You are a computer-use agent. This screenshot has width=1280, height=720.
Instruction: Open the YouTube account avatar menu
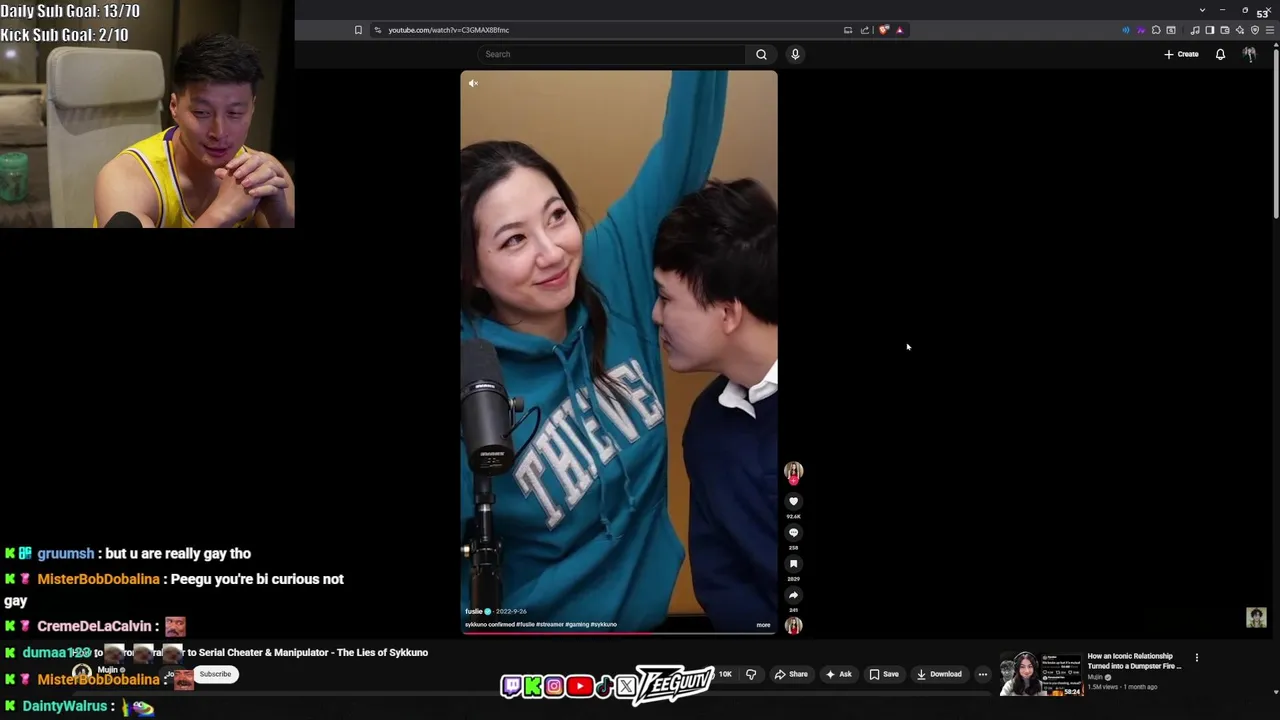coord(1249,54)
